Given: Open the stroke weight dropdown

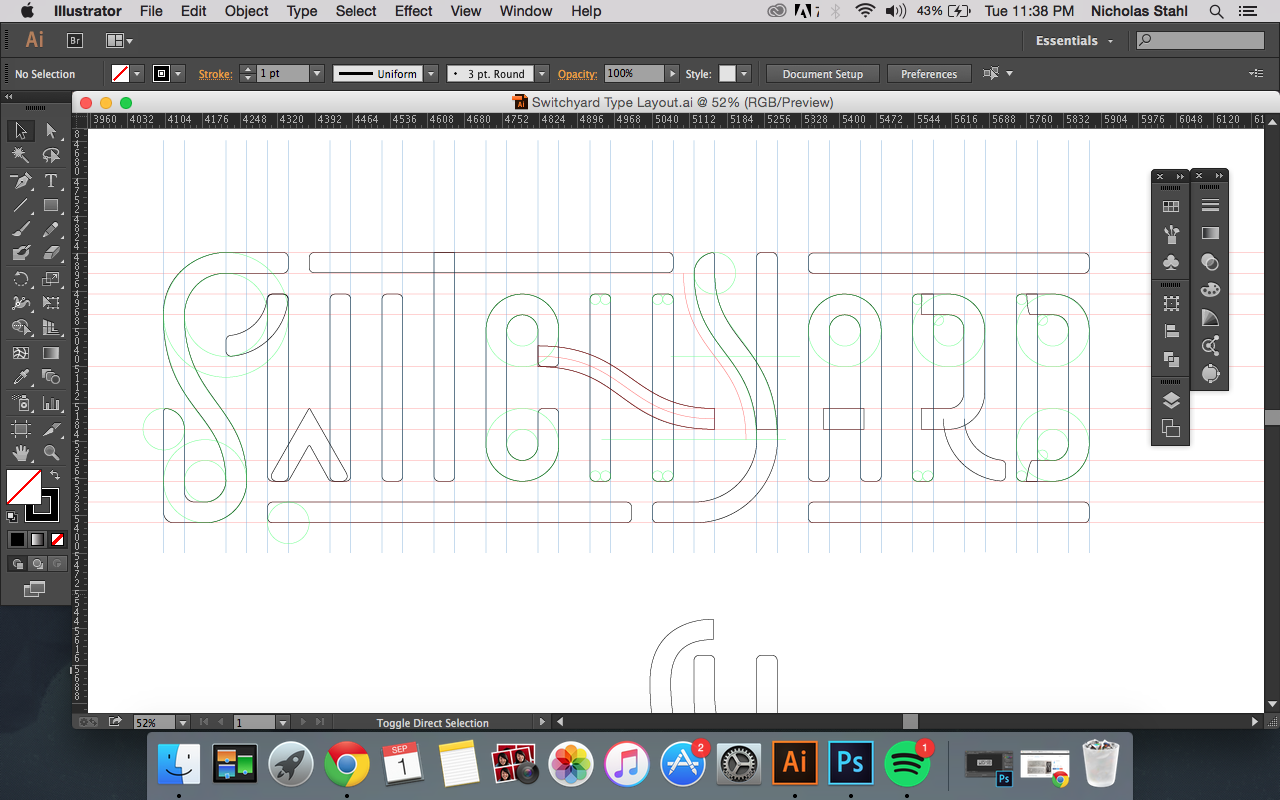Looking at the screenshot, I should pos(317,74).
